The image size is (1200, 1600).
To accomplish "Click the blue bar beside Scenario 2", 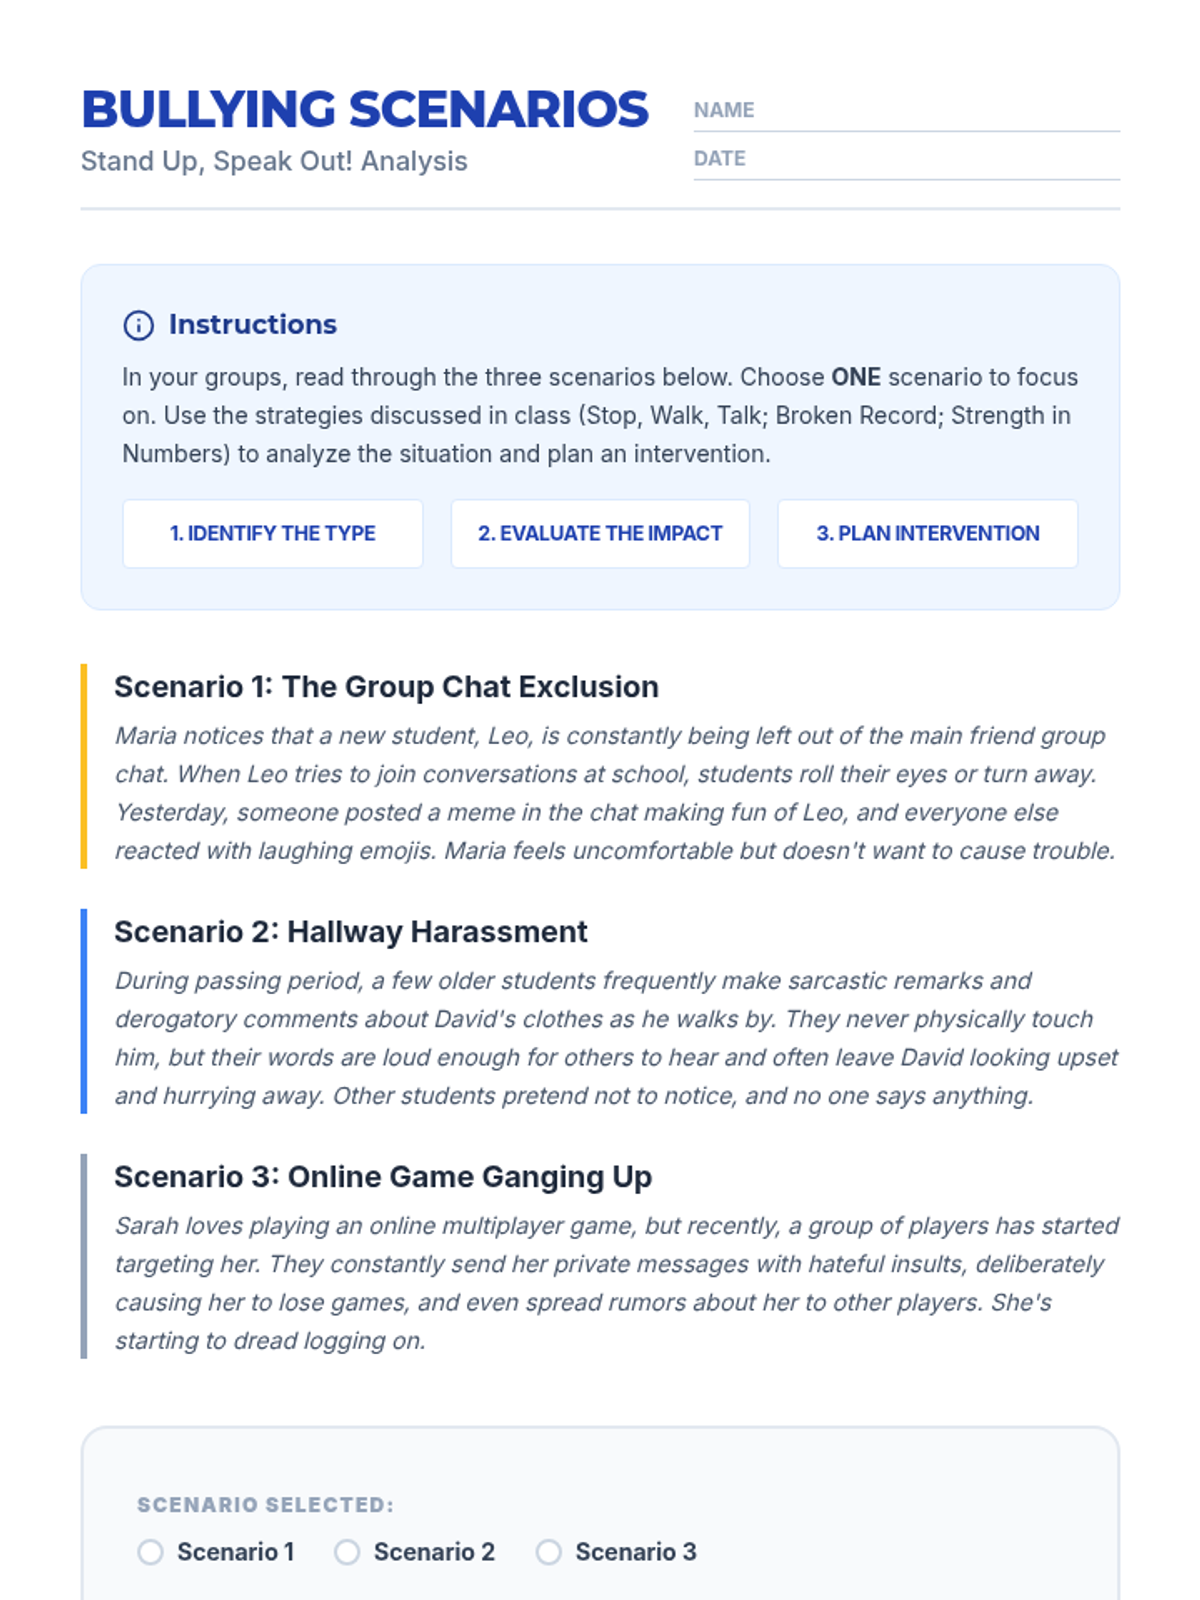I will point(84,1011).
